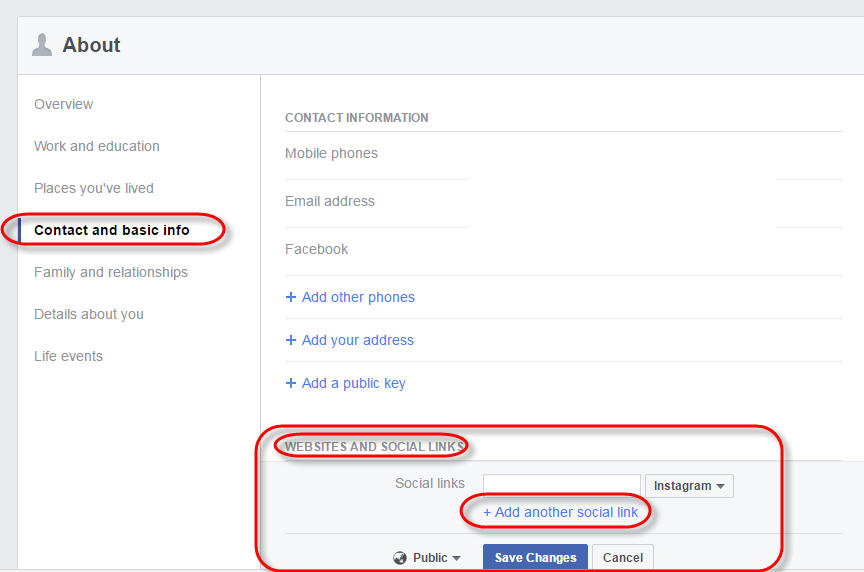
Task: Click Add other phones link
Action: [x=358, y=297]
